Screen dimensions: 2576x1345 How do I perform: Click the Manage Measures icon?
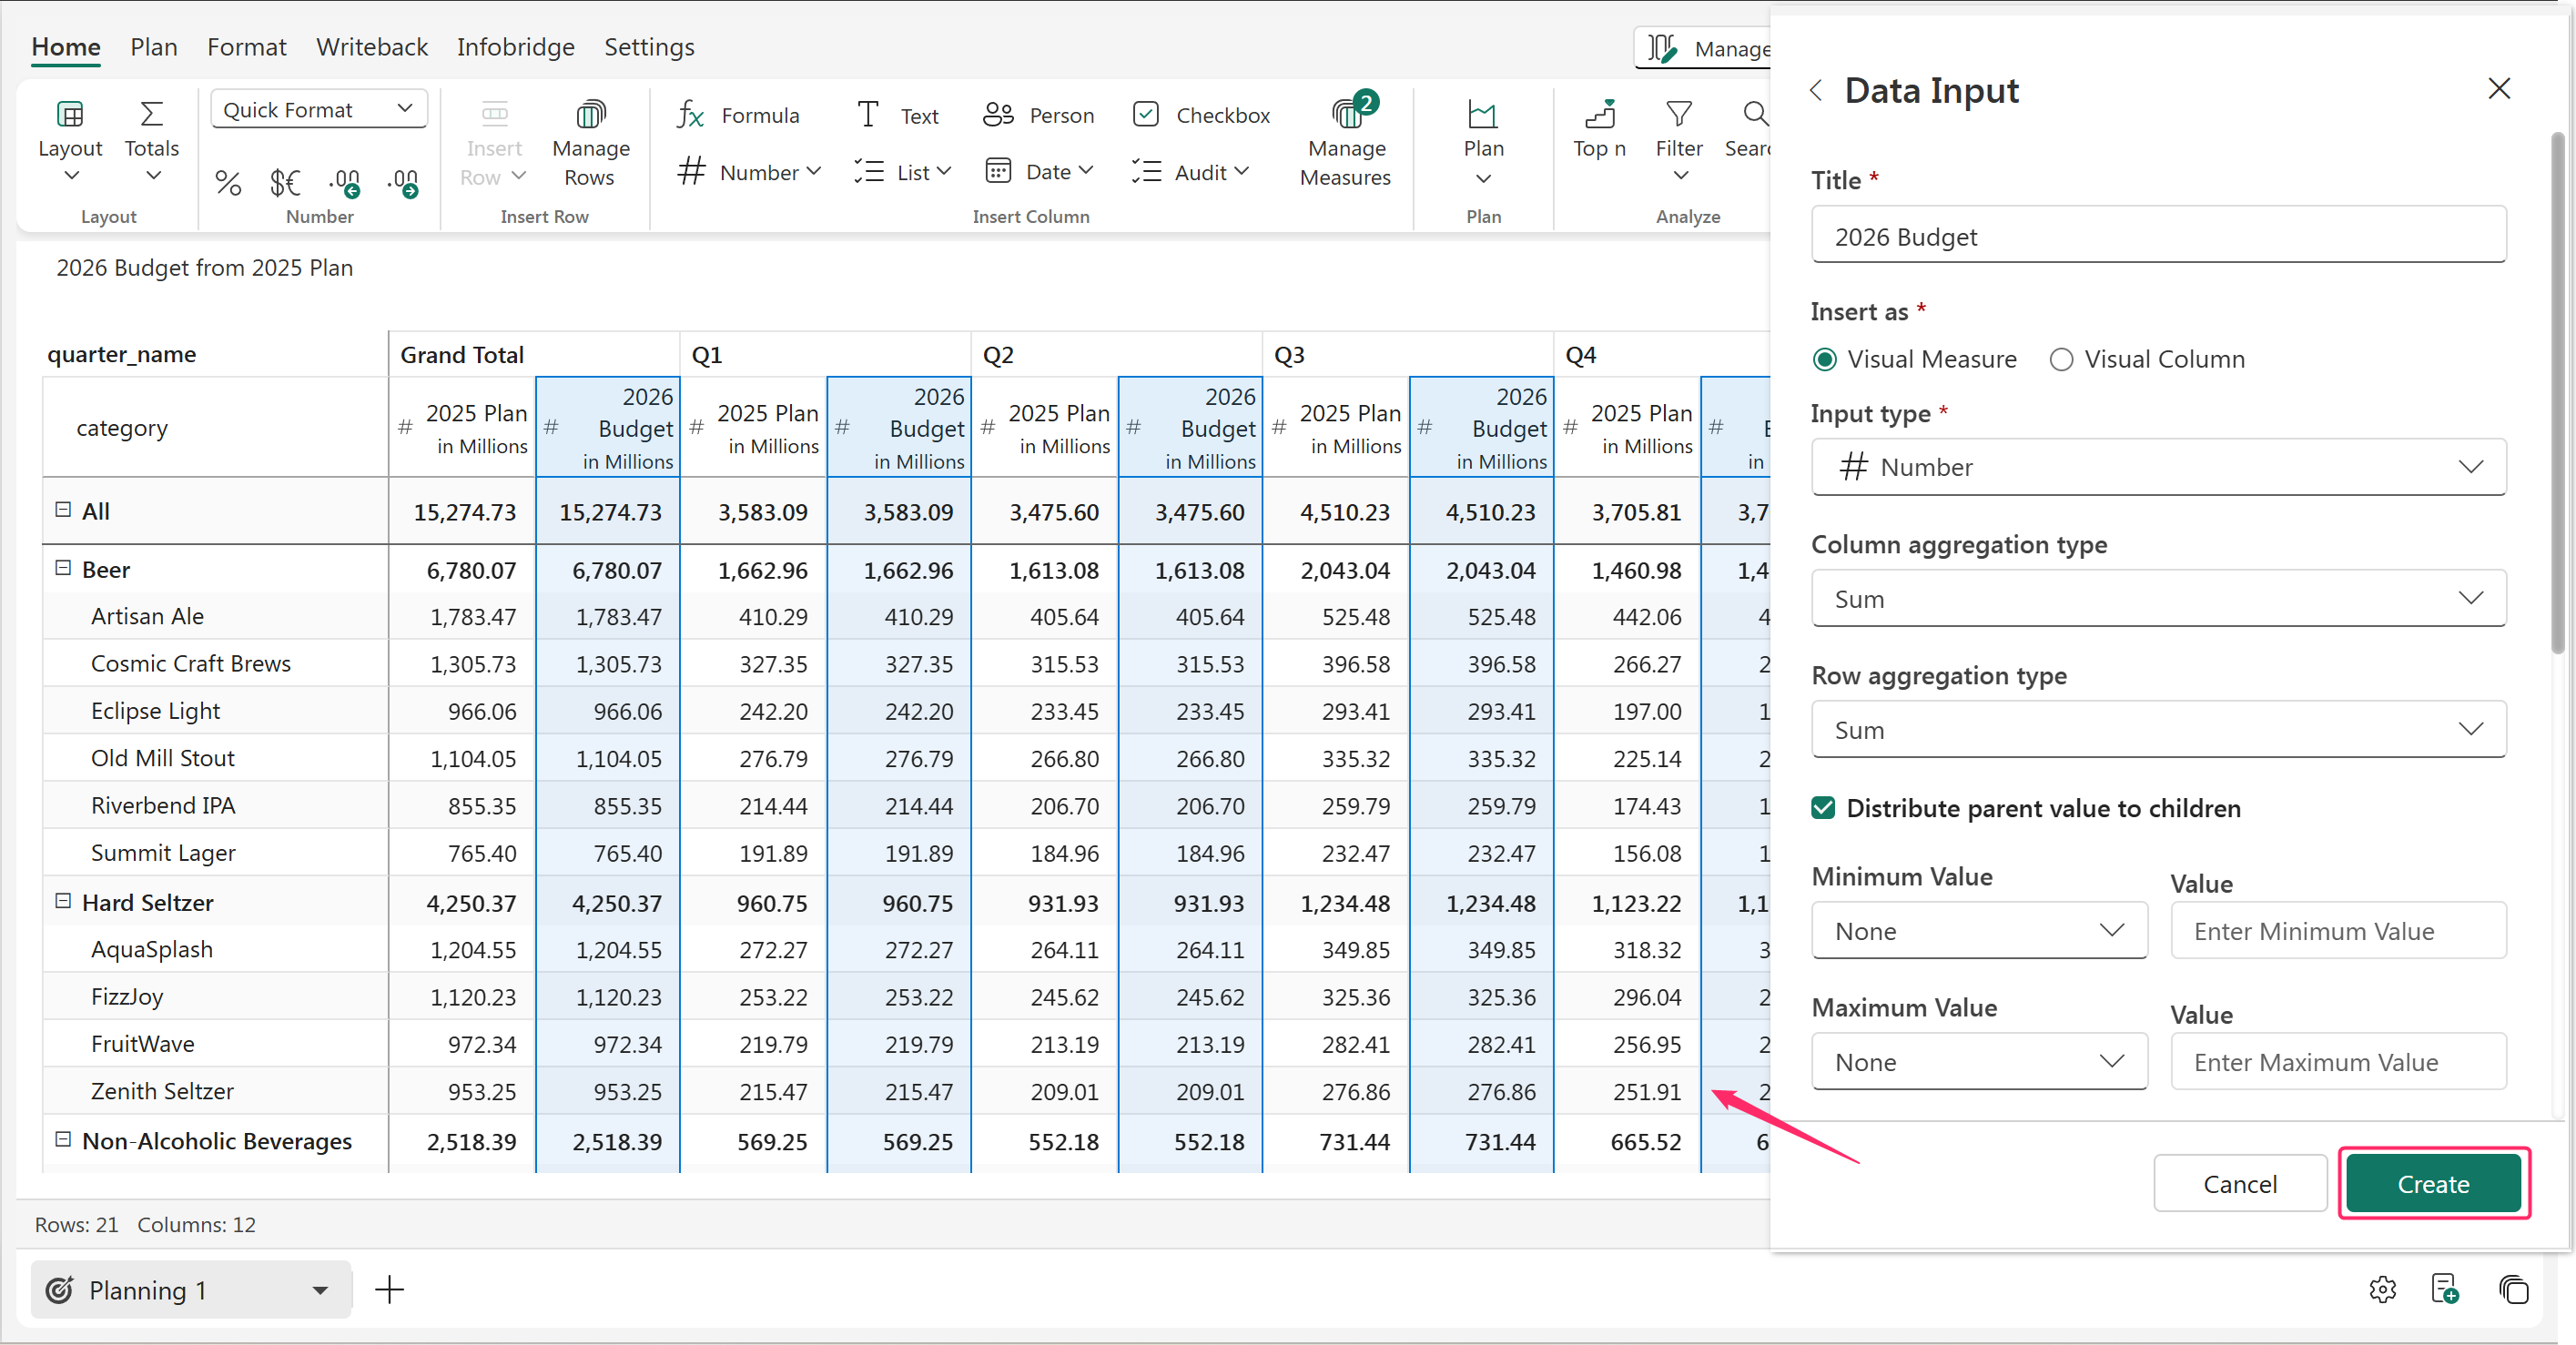tap(1346, 115)
